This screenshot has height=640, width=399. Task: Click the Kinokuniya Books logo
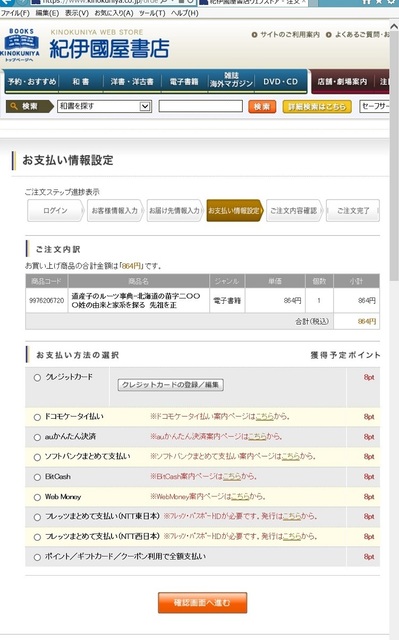[x=20, y=45]
